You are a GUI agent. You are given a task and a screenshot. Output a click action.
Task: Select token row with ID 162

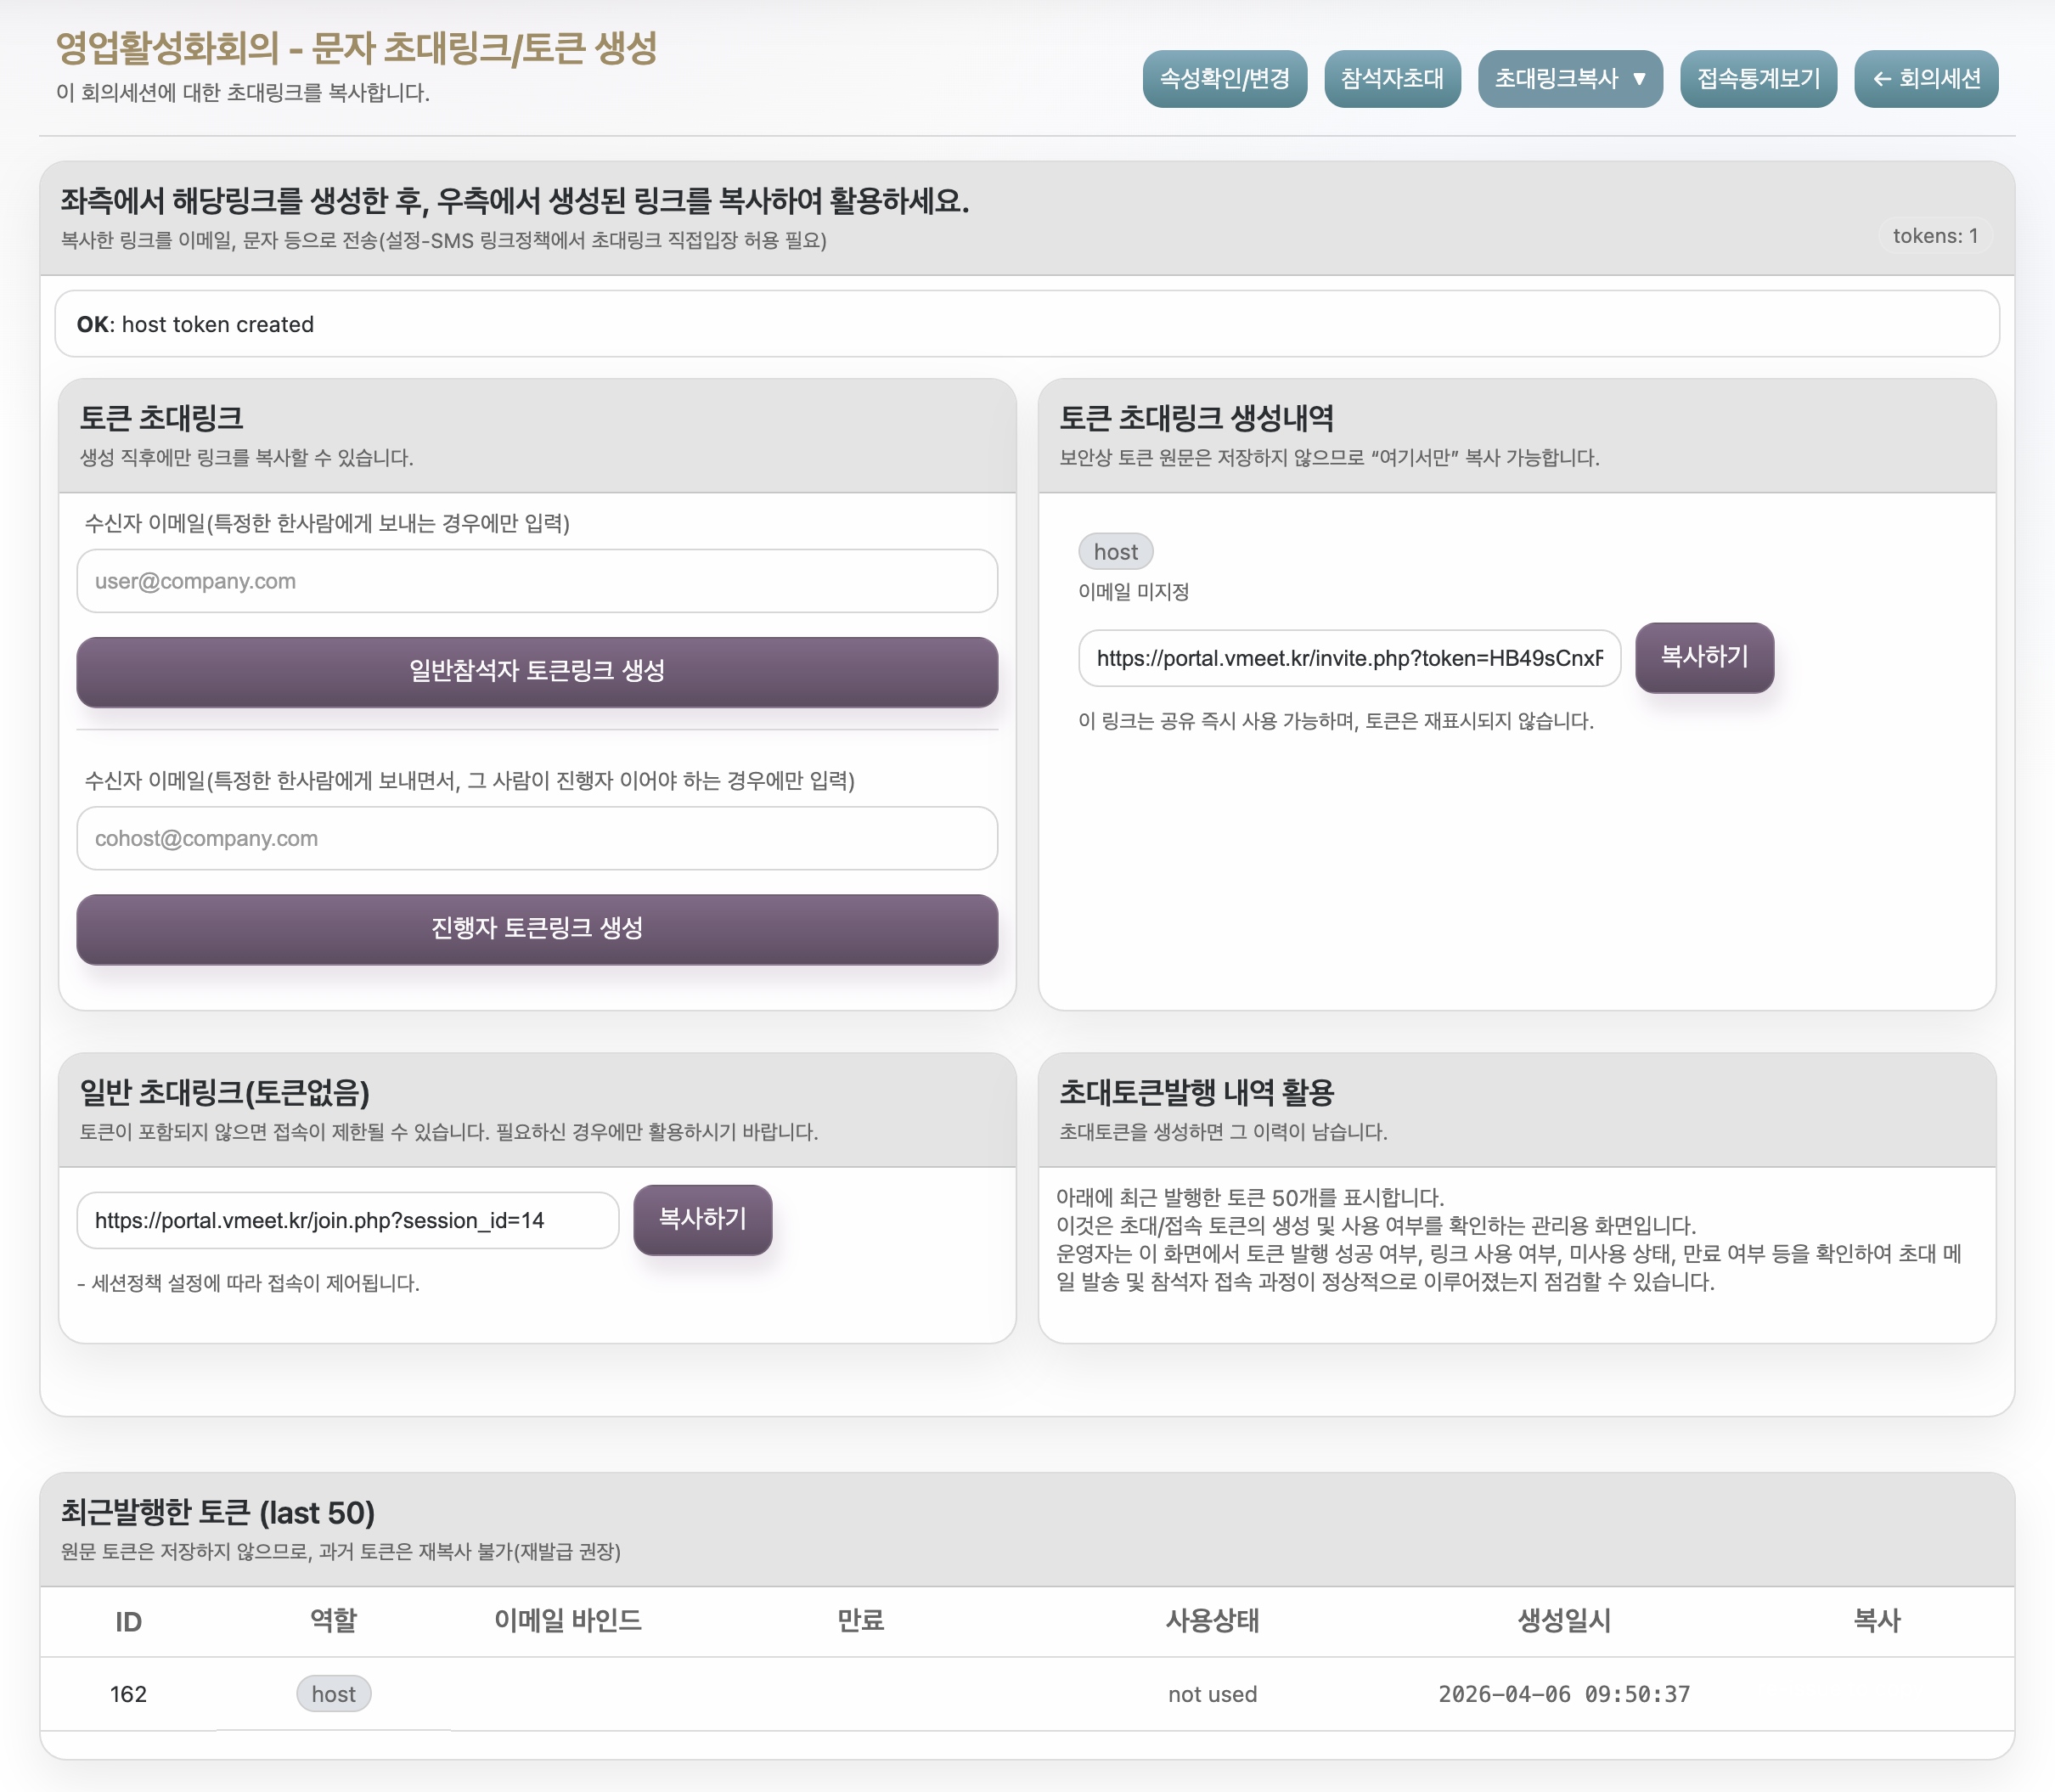tap(128, 1694)
